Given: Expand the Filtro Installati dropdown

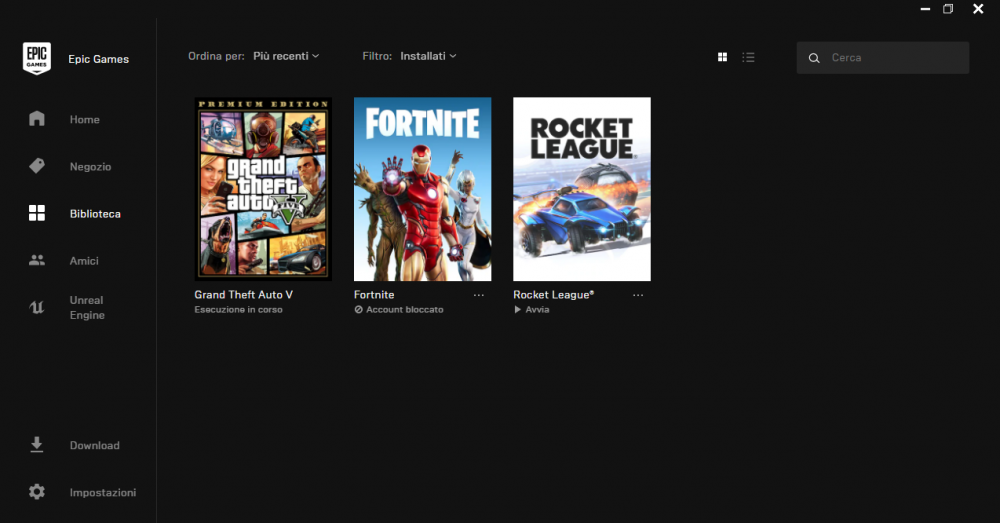Looking at the screenshot, I should tap(428, 56).
